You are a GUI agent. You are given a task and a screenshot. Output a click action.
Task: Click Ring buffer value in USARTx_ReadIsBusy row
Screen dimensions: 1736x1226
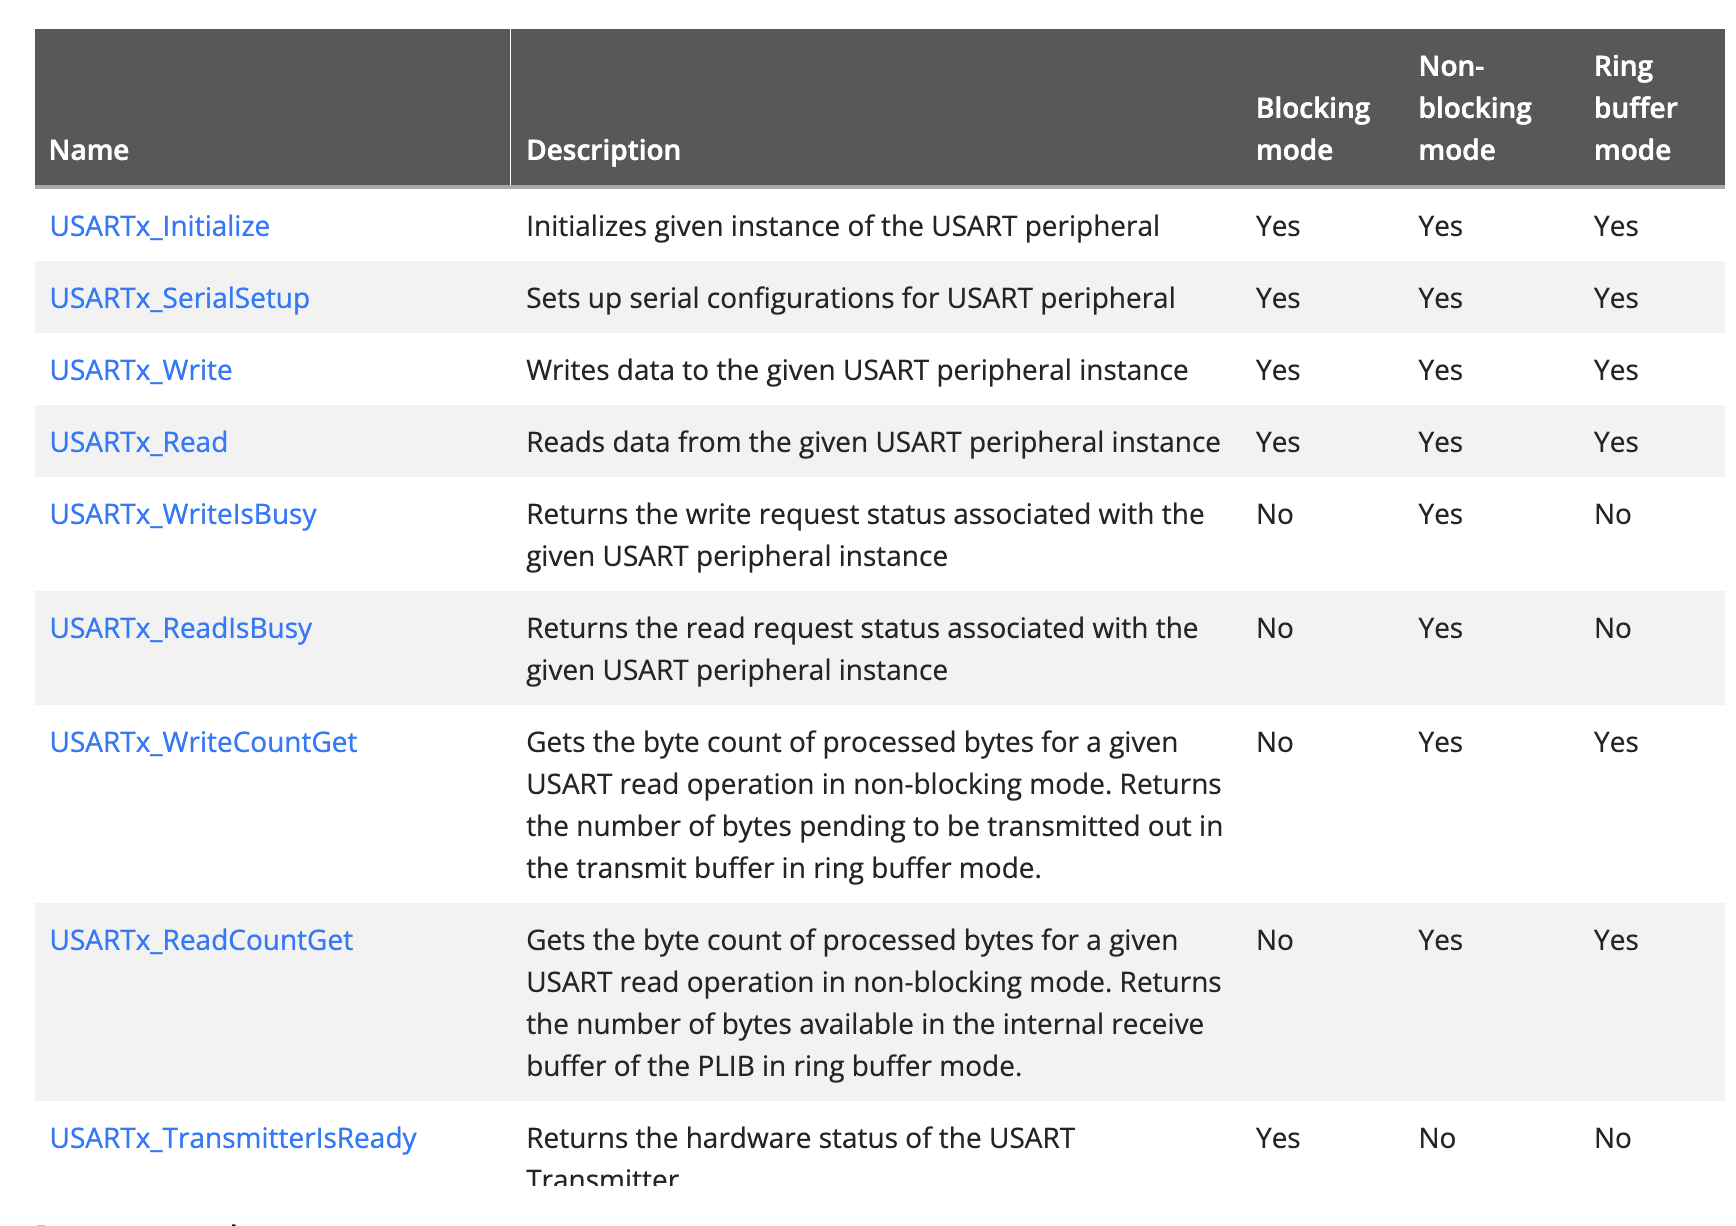point(1612,628)
